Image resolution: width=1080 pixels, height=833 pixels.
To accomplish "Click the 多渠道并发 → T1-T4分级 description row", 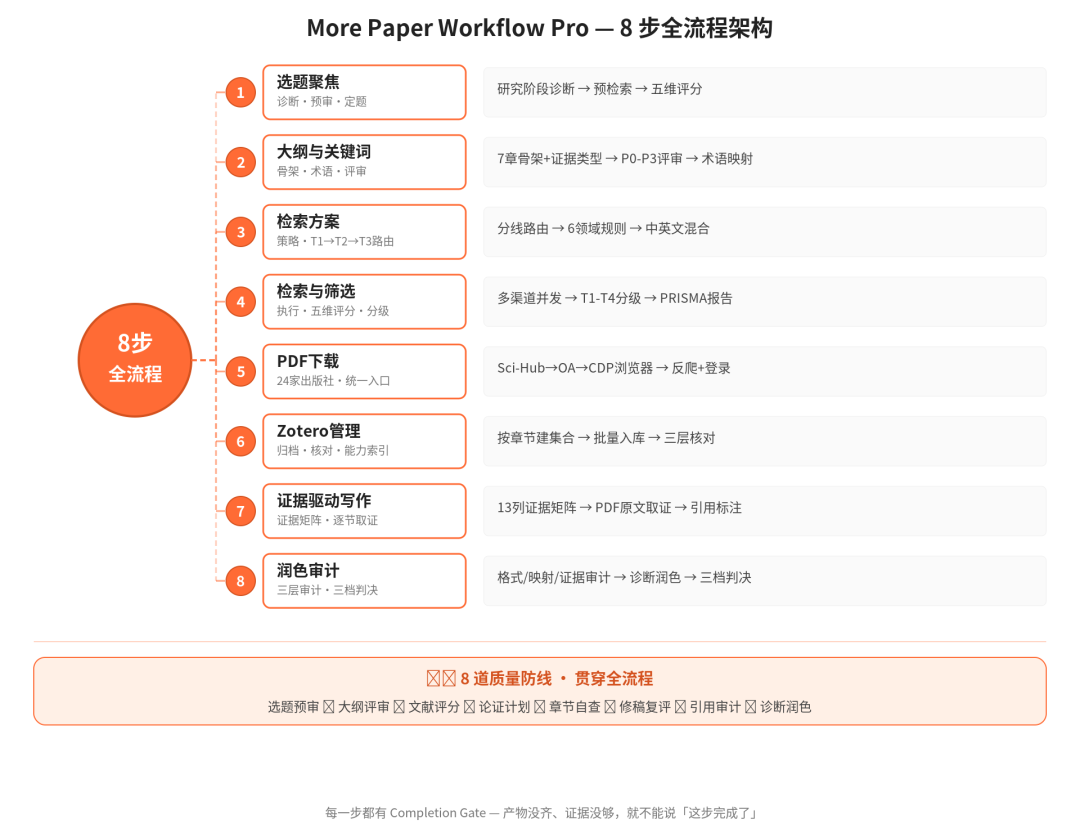I will 765,302.
